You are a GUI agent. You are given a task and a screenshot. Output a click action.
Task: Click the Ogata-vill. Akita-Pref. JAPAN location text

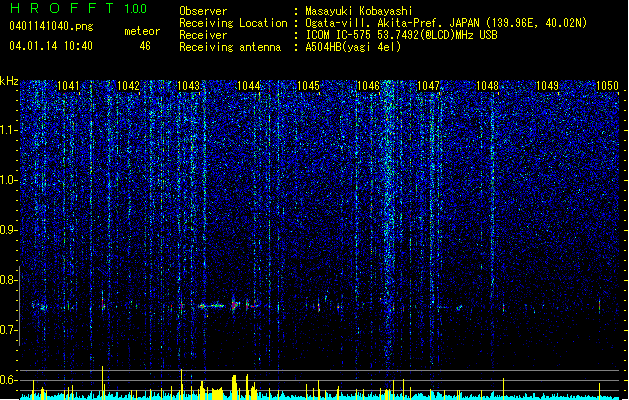(x=446, y=23)
